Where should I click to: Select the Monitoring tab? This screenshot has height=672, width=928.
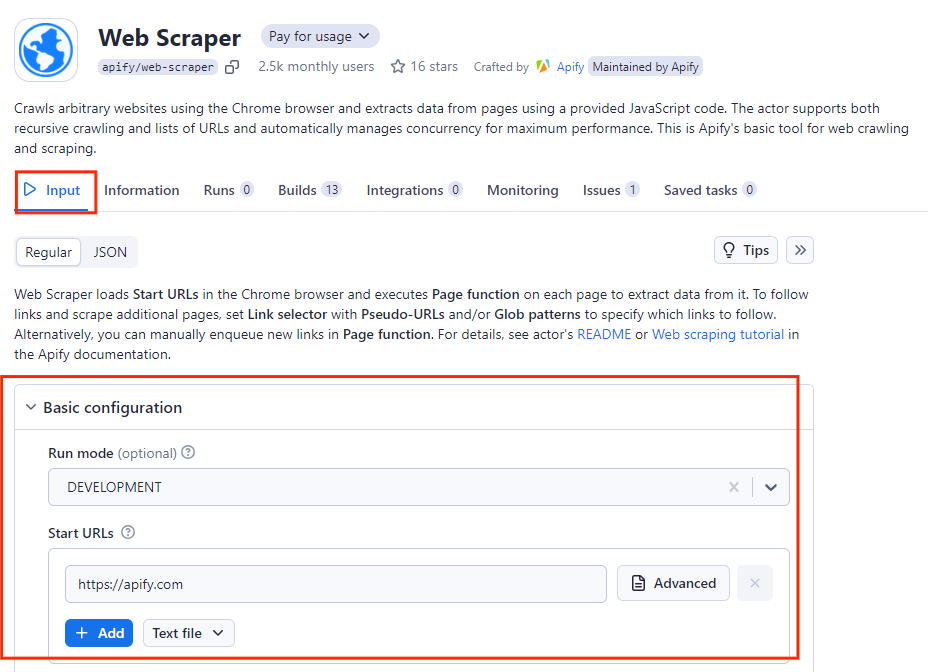pyautogui.click(x=523, y=190)
